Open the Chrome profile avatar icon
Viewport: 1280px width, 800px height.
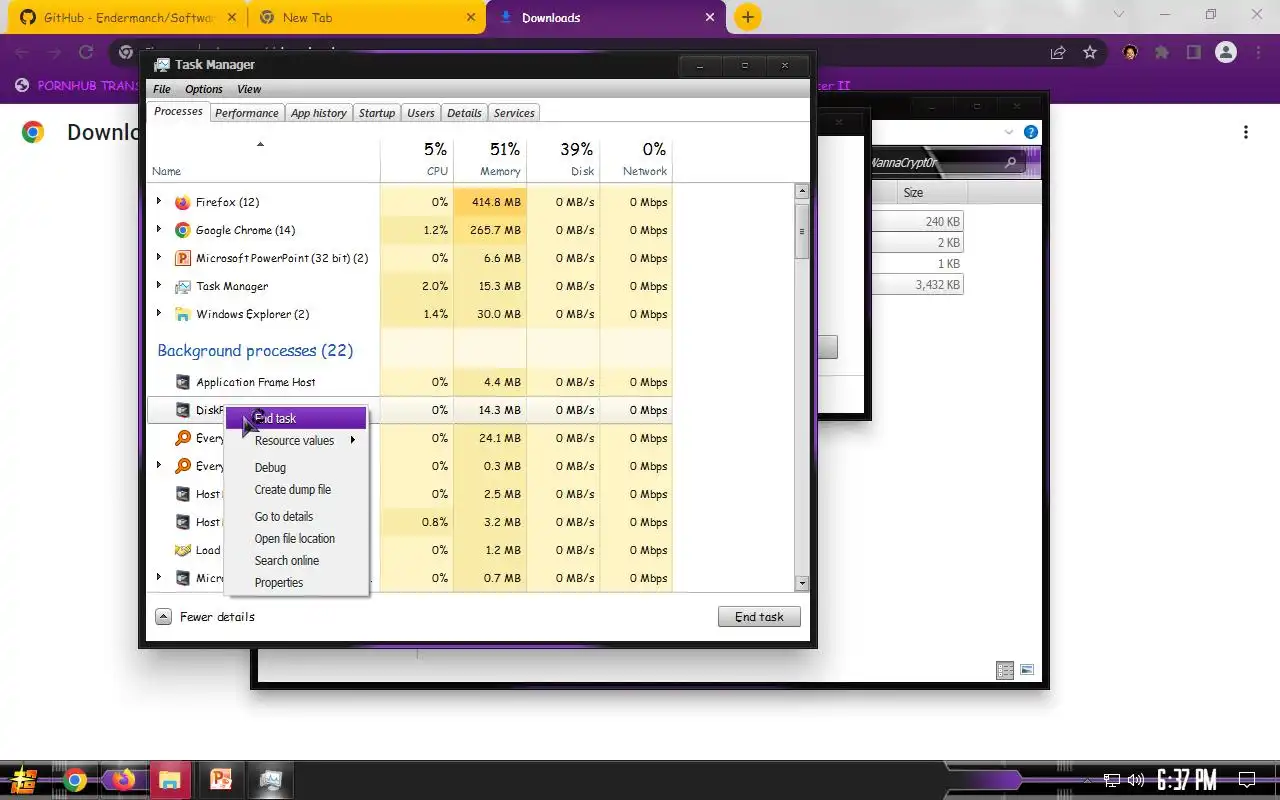tap(1226, 53)
